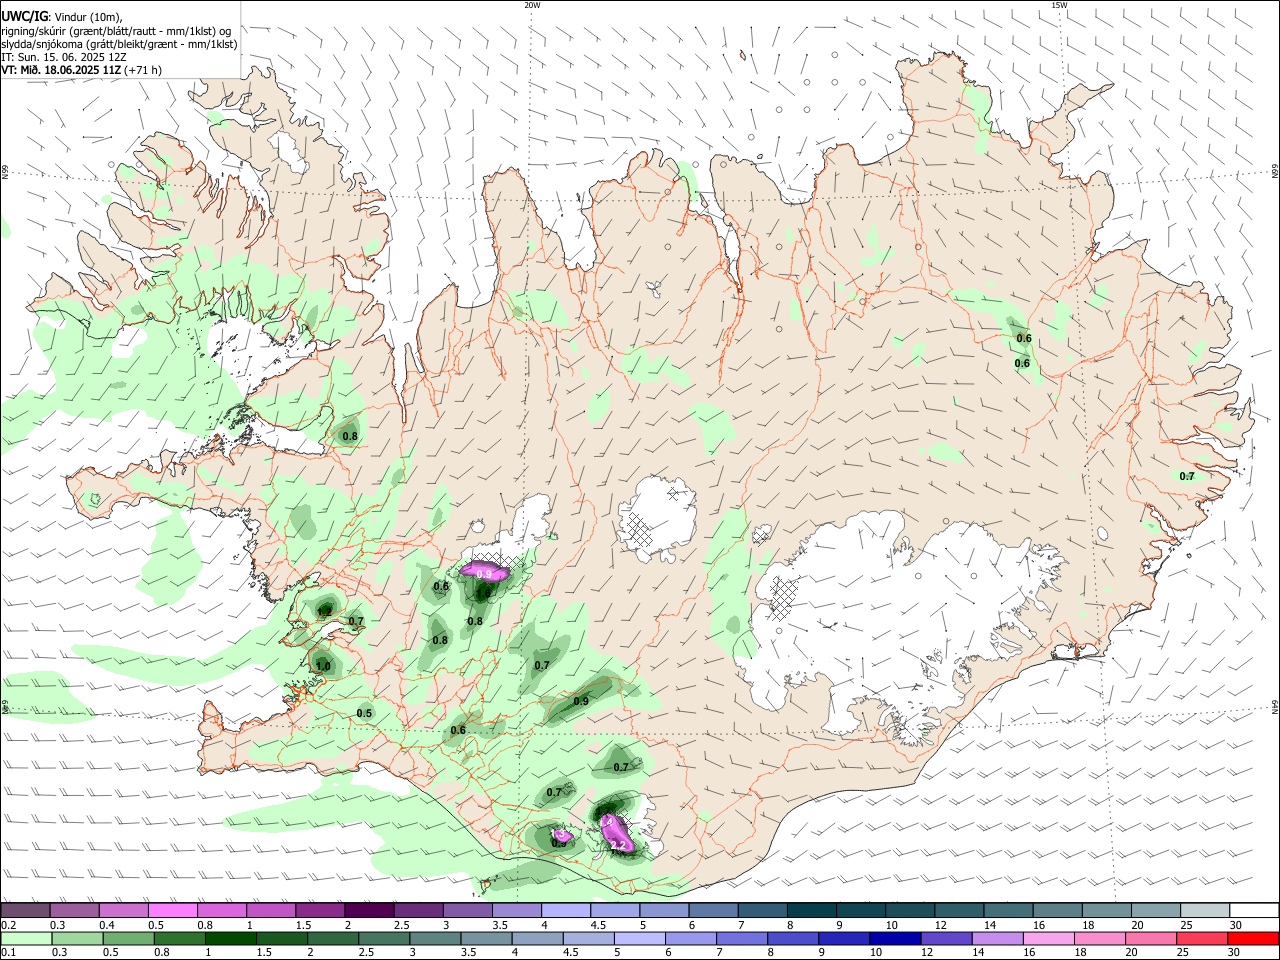
Task: Click the '0.1' label in the lower legend row
Action: tap(7, 953)
